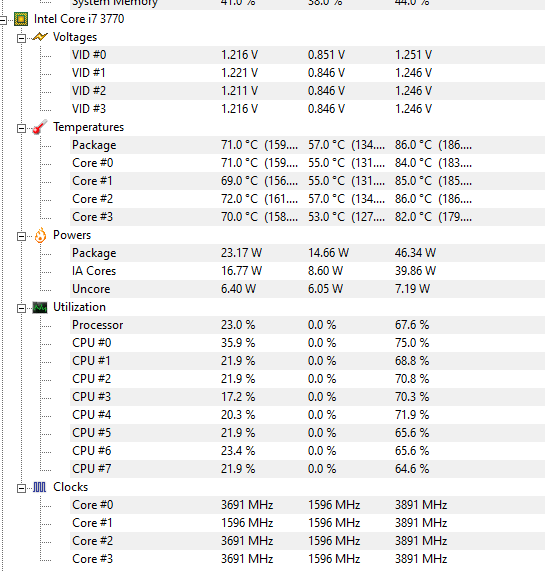This screenshot has height=571, width=545.
Task: Collapse the Voltages section
Action: click(21, 38)
